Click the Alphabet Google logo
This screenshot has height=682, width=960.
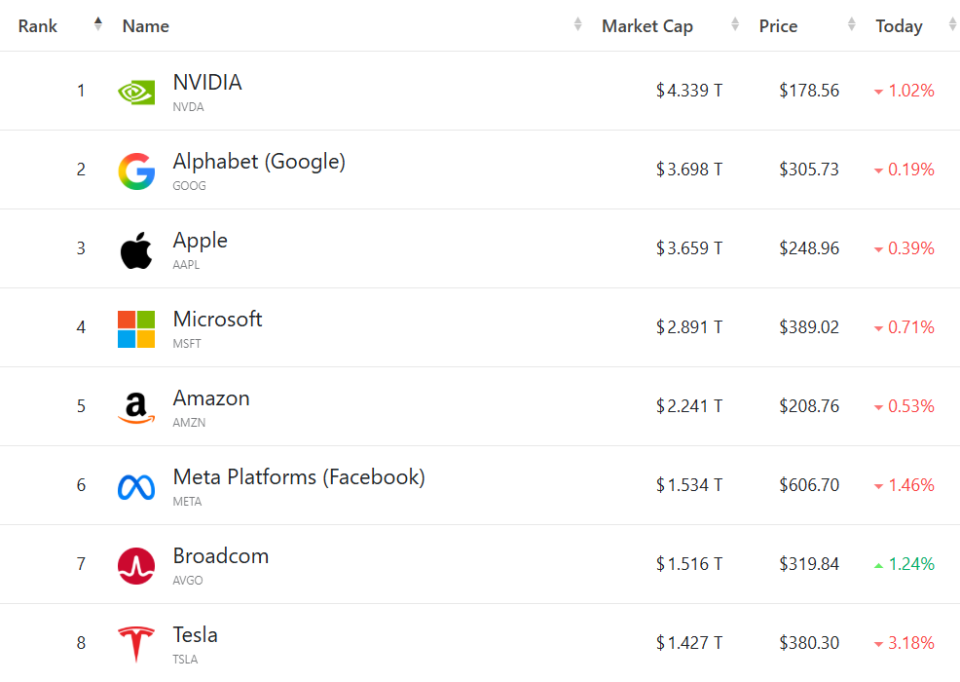click(136, 171)
